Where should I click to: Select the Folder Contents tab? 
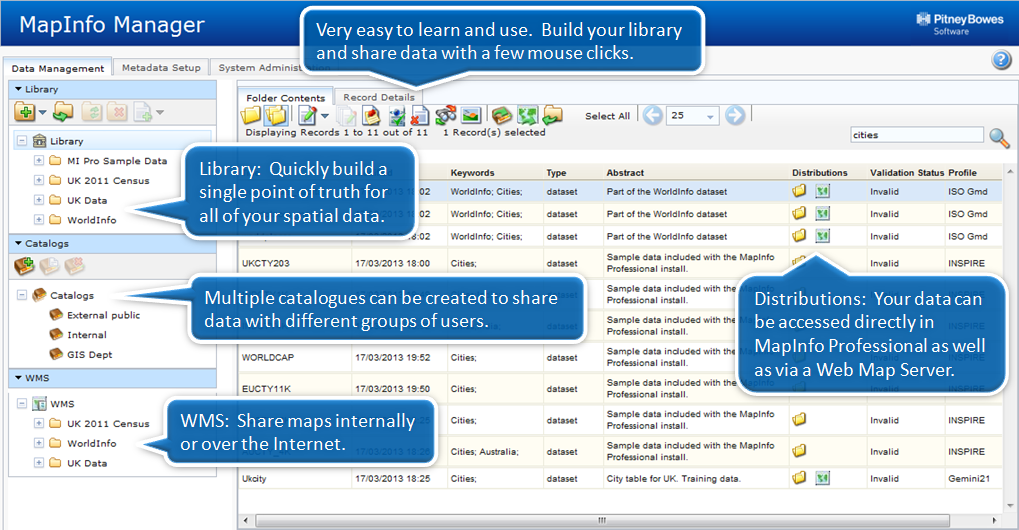point(285,97)
